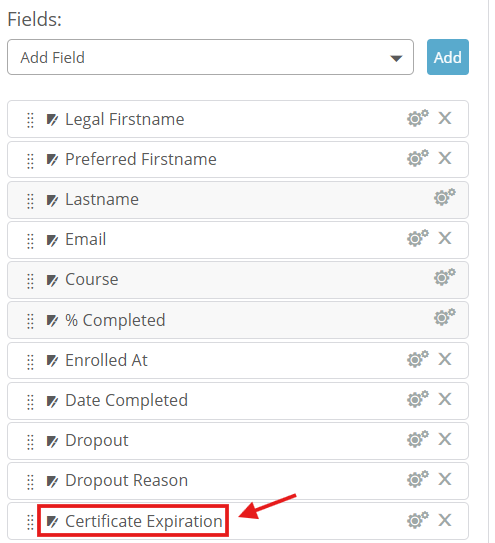The height and width of the screenshot is (543, 495).
Task: Click the Add Field dropdown arrow
Action: [396, 58]
